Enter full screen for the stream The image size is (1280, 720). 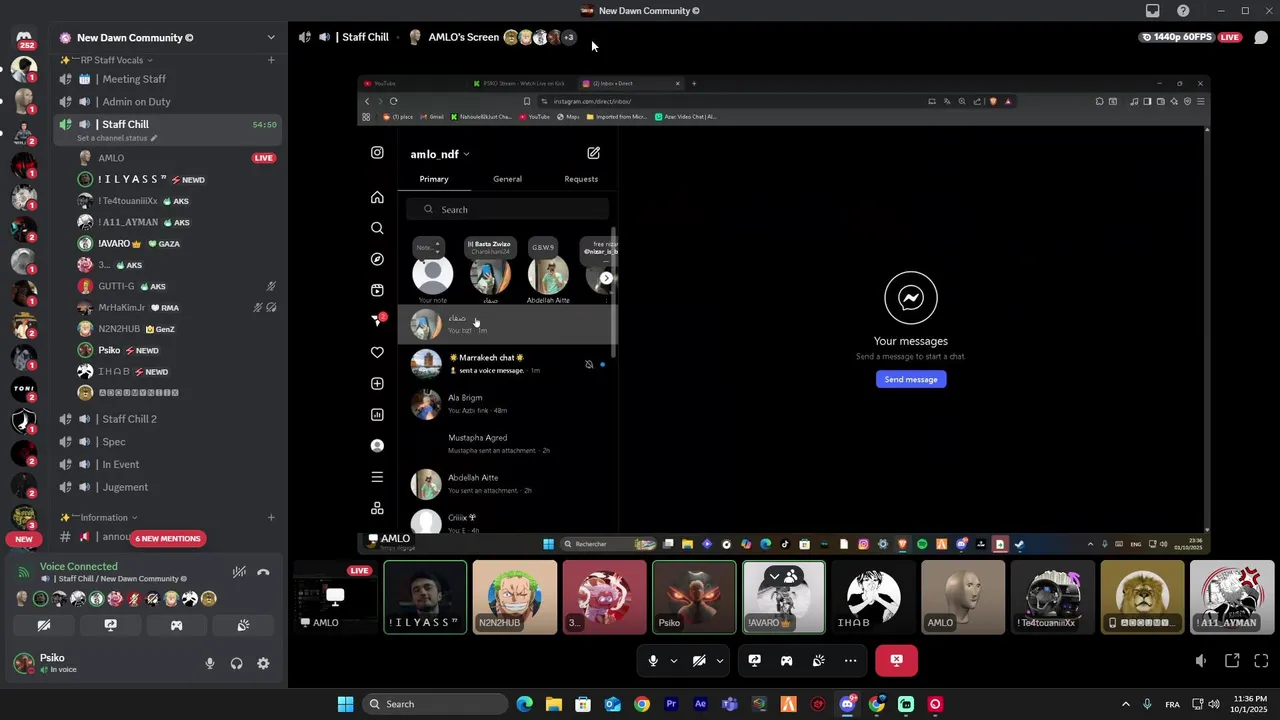click(x=1261, y=660)
